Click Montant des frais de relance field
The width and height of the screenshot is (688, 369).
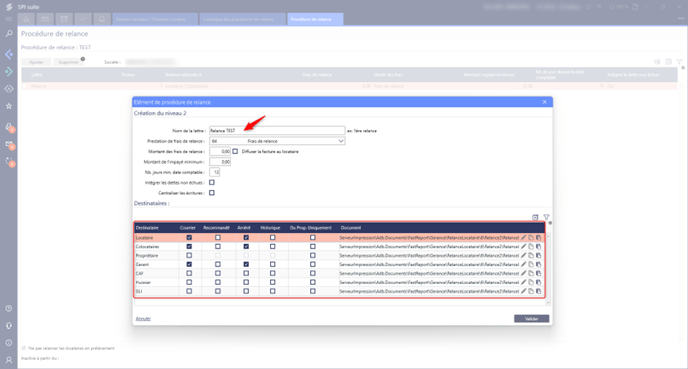tap(220, 151)
